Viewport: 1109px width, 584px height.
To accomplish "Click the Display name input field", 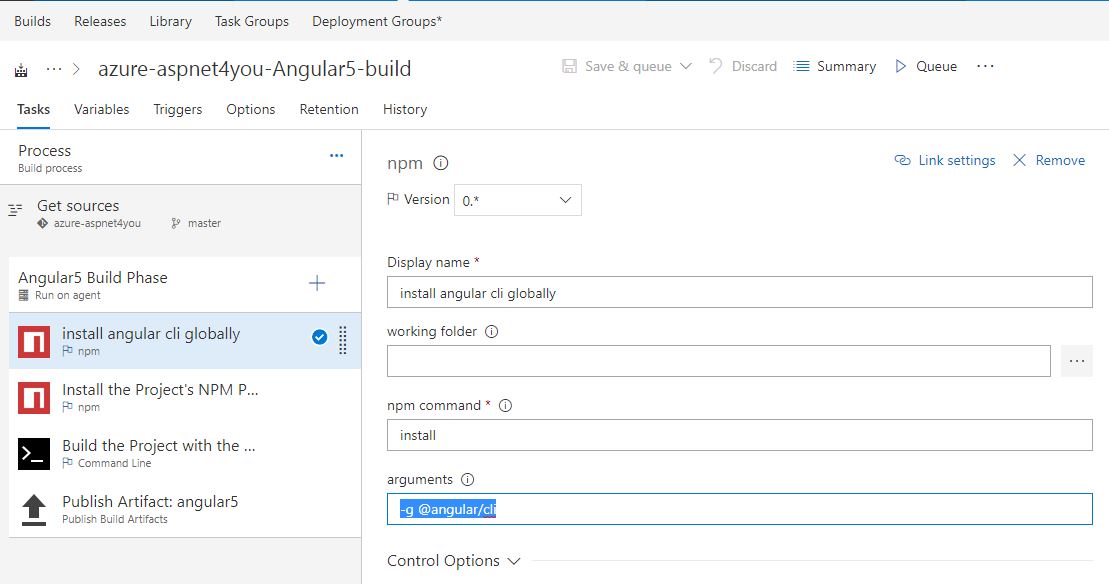I will pos(740,292).
